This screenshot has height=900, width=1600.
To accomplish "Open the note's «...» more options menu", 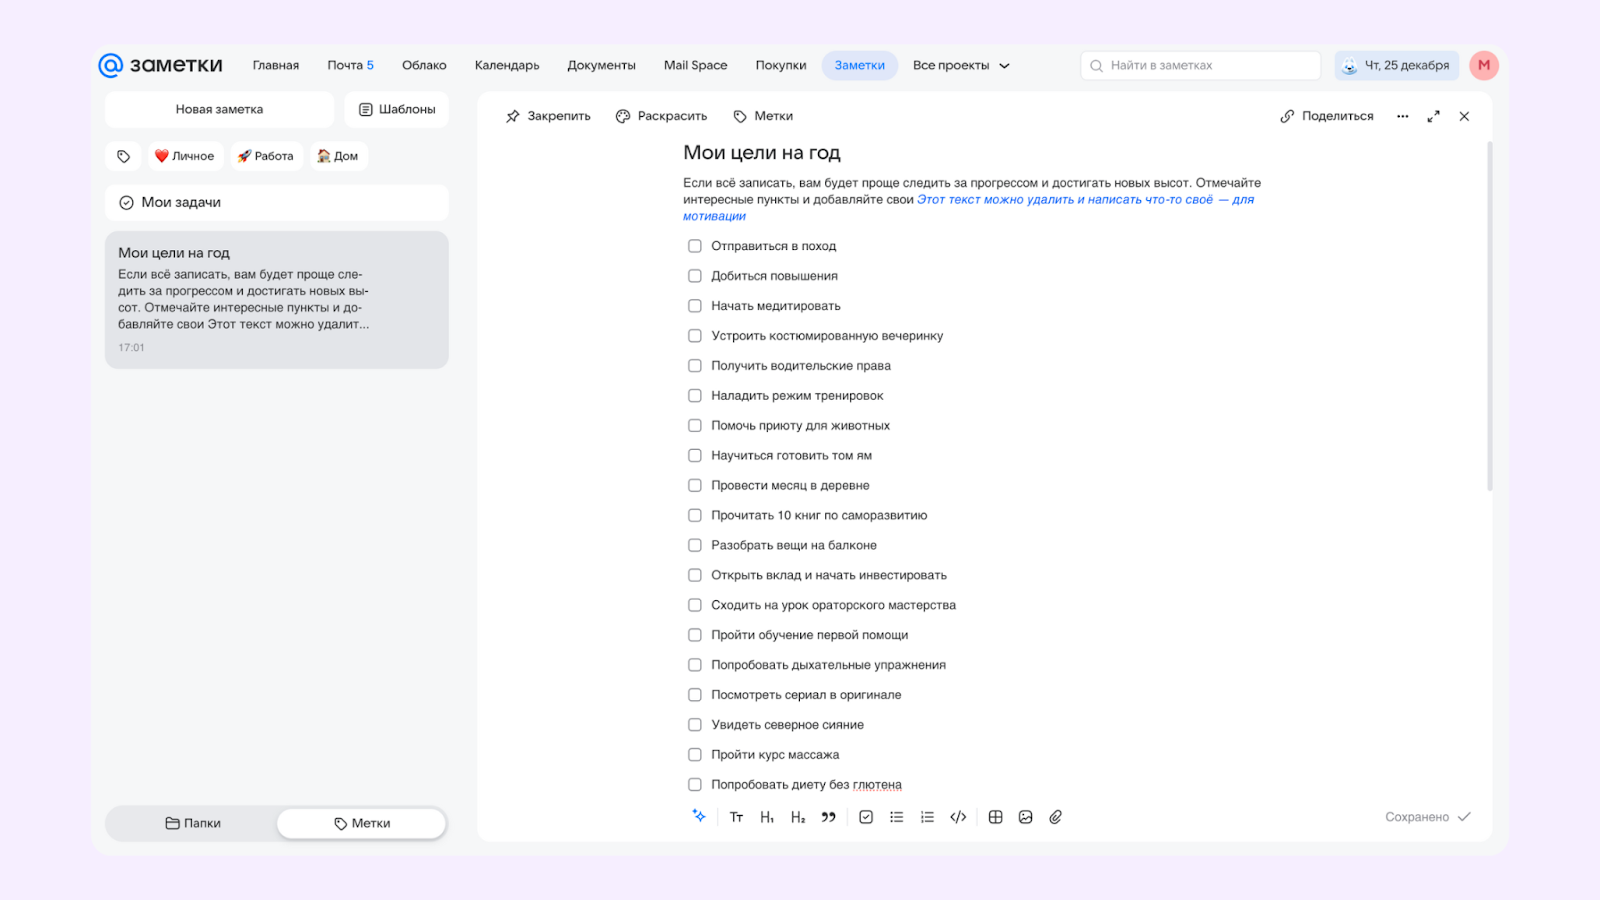I will (1403, 115).
